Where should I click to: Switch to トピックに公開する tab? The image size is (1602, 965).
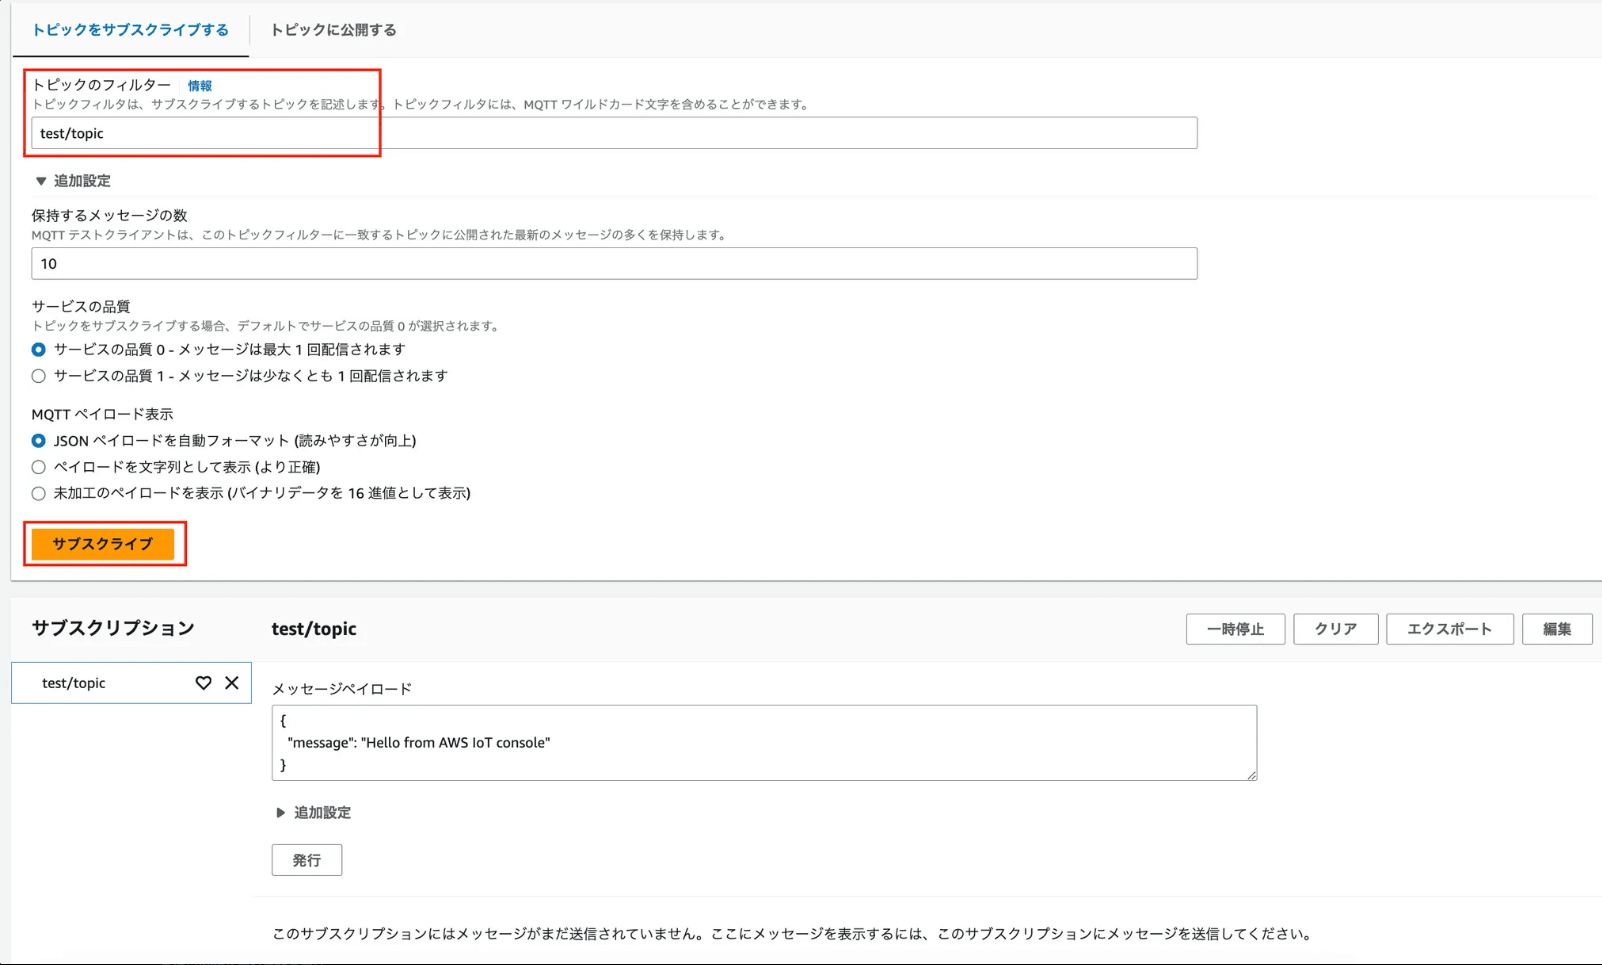[x=333, y=30]
